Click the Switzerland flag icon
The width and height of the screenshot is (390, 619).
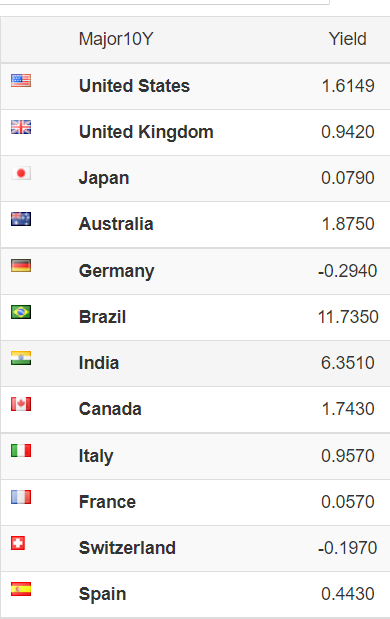coord(18,543)
